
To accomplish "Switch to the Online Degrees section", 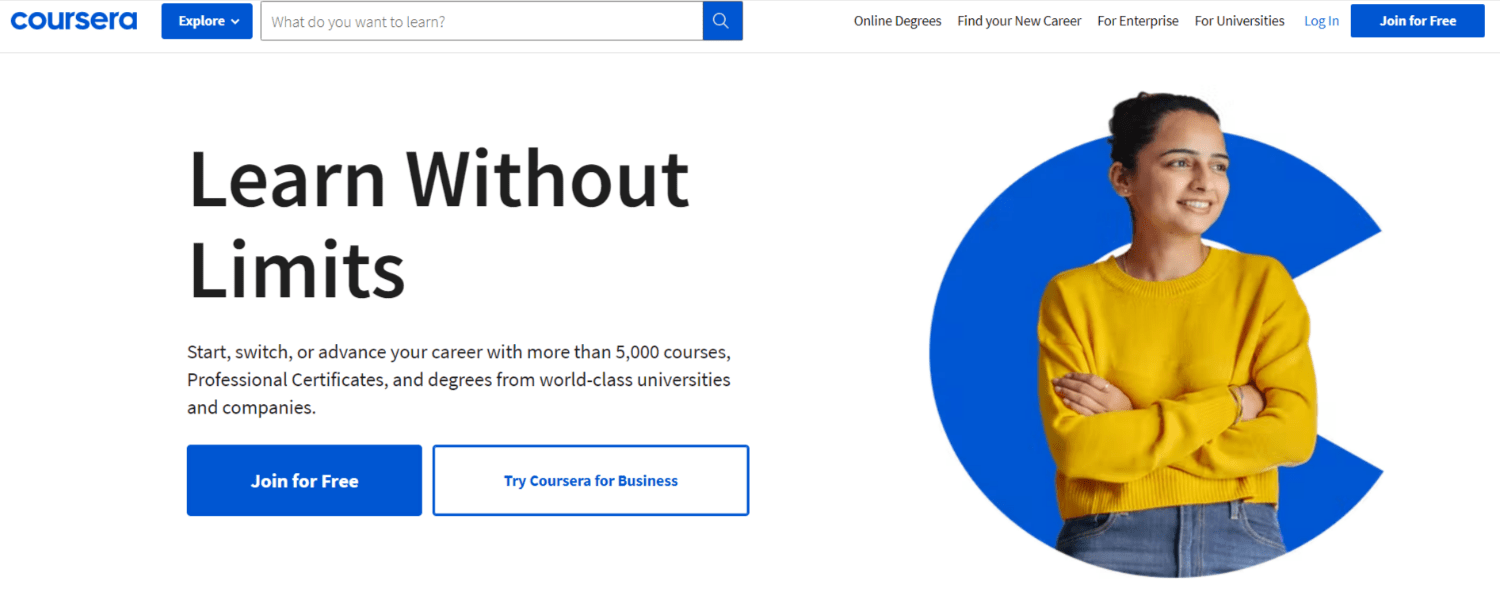I will click(x=897, y=20).
